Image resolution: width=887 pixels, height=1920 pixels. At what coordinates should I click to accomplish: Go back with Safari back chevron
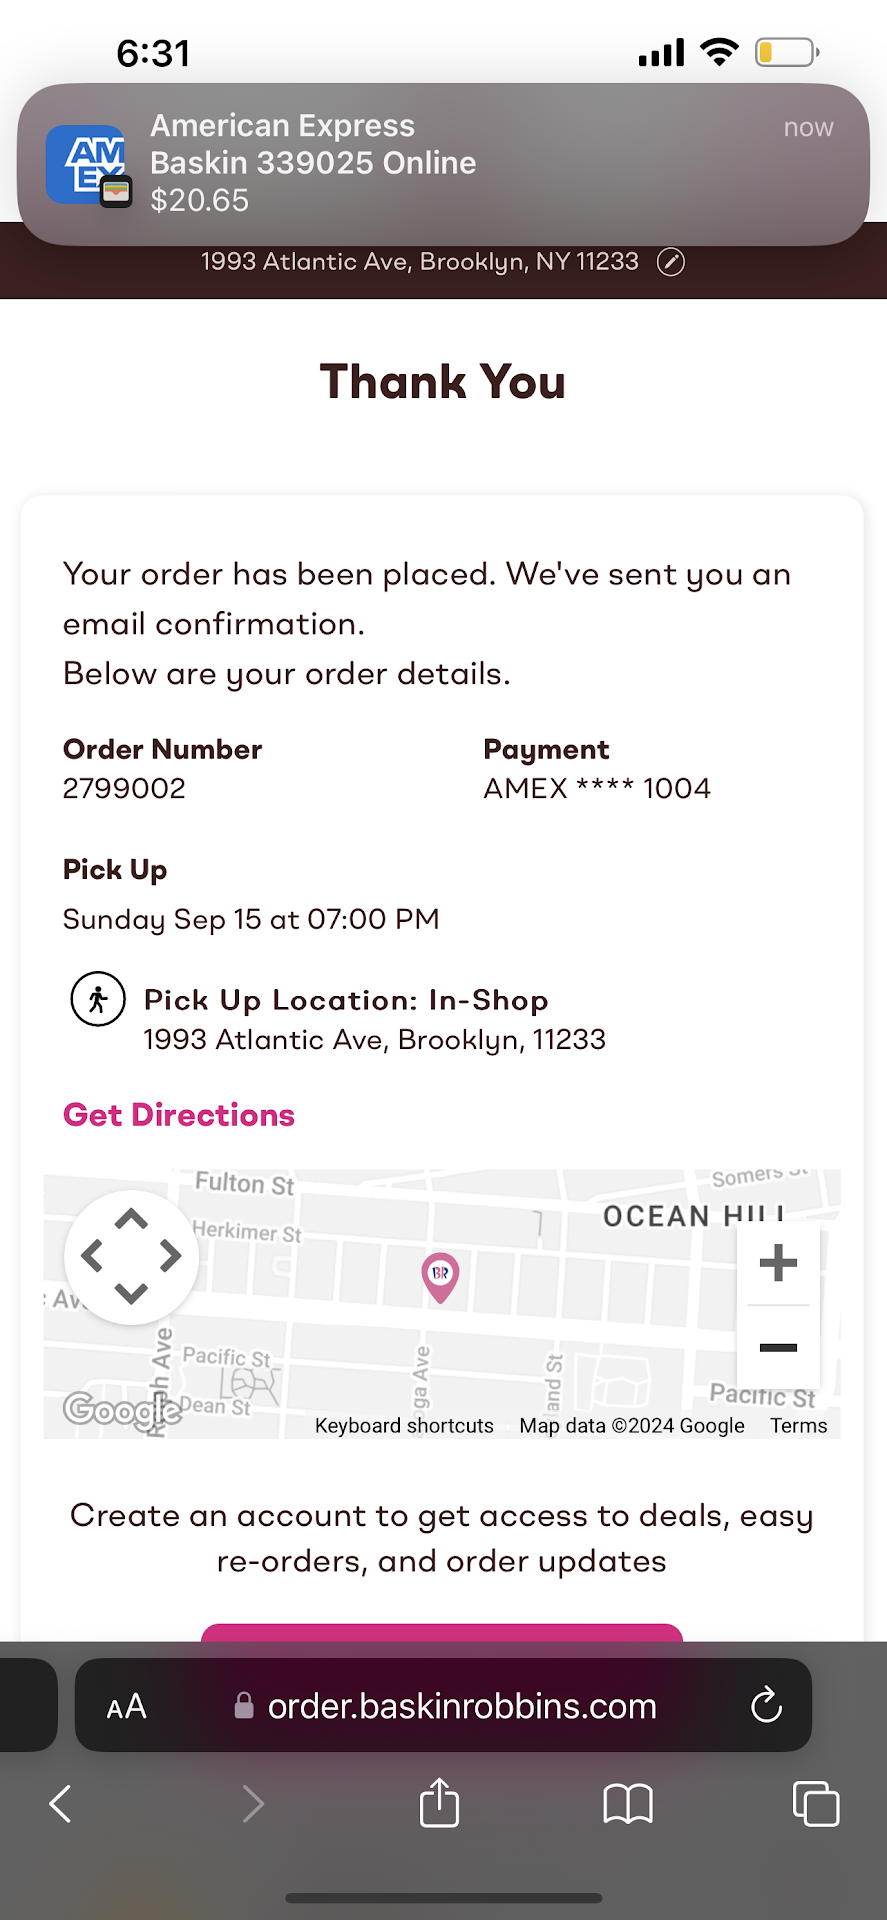(60, 1803)
